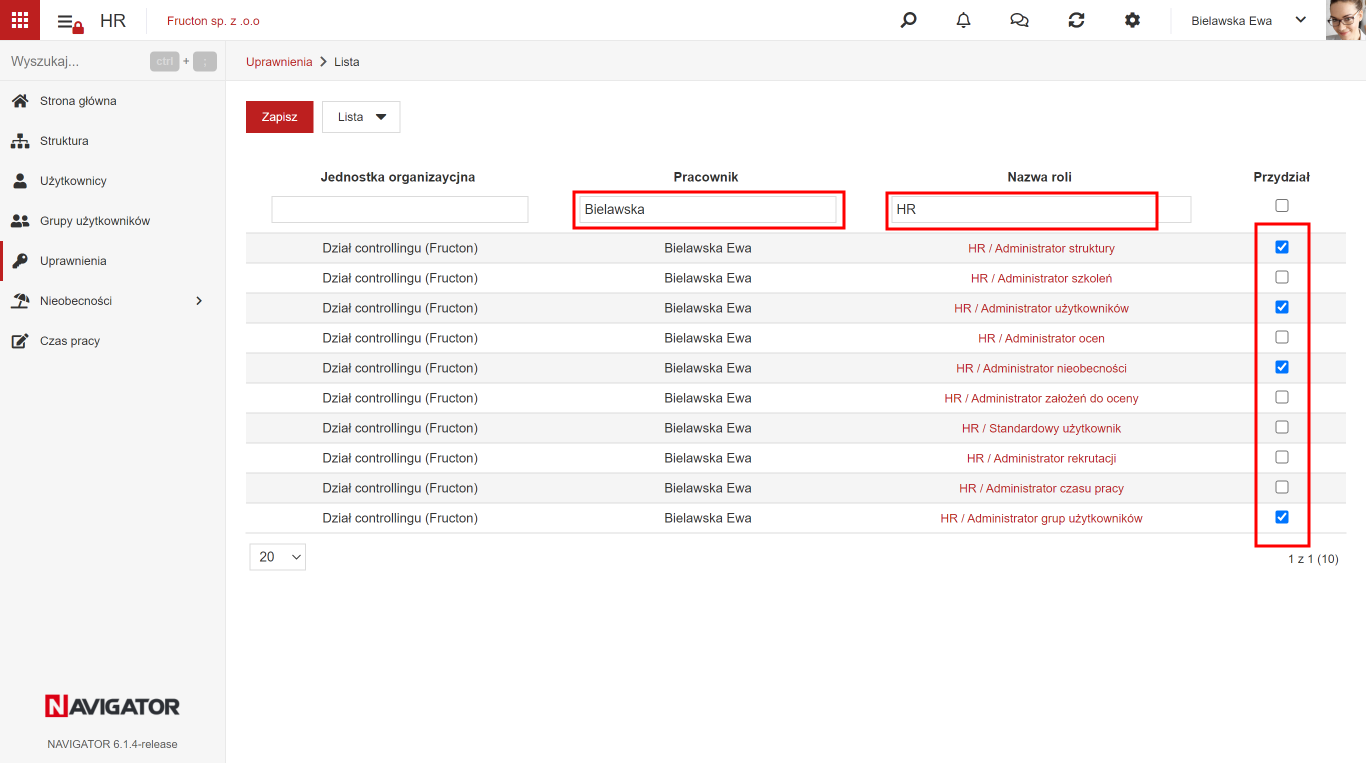Open the page size dropdown showing 20
This screenshot has height=763, width=1366.
(277, 557)
